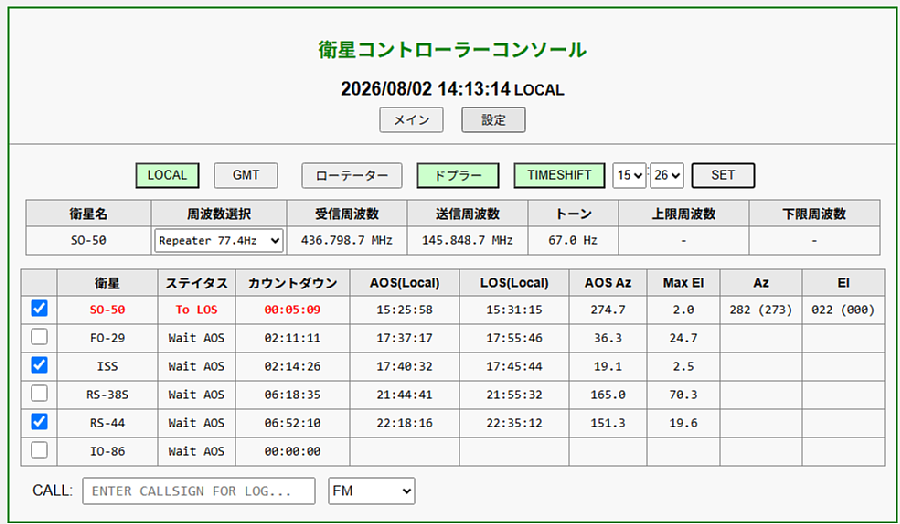Click the 衛星コントローラーコンソール title
The height and width of the screenshot is (524, 900).
452,50
